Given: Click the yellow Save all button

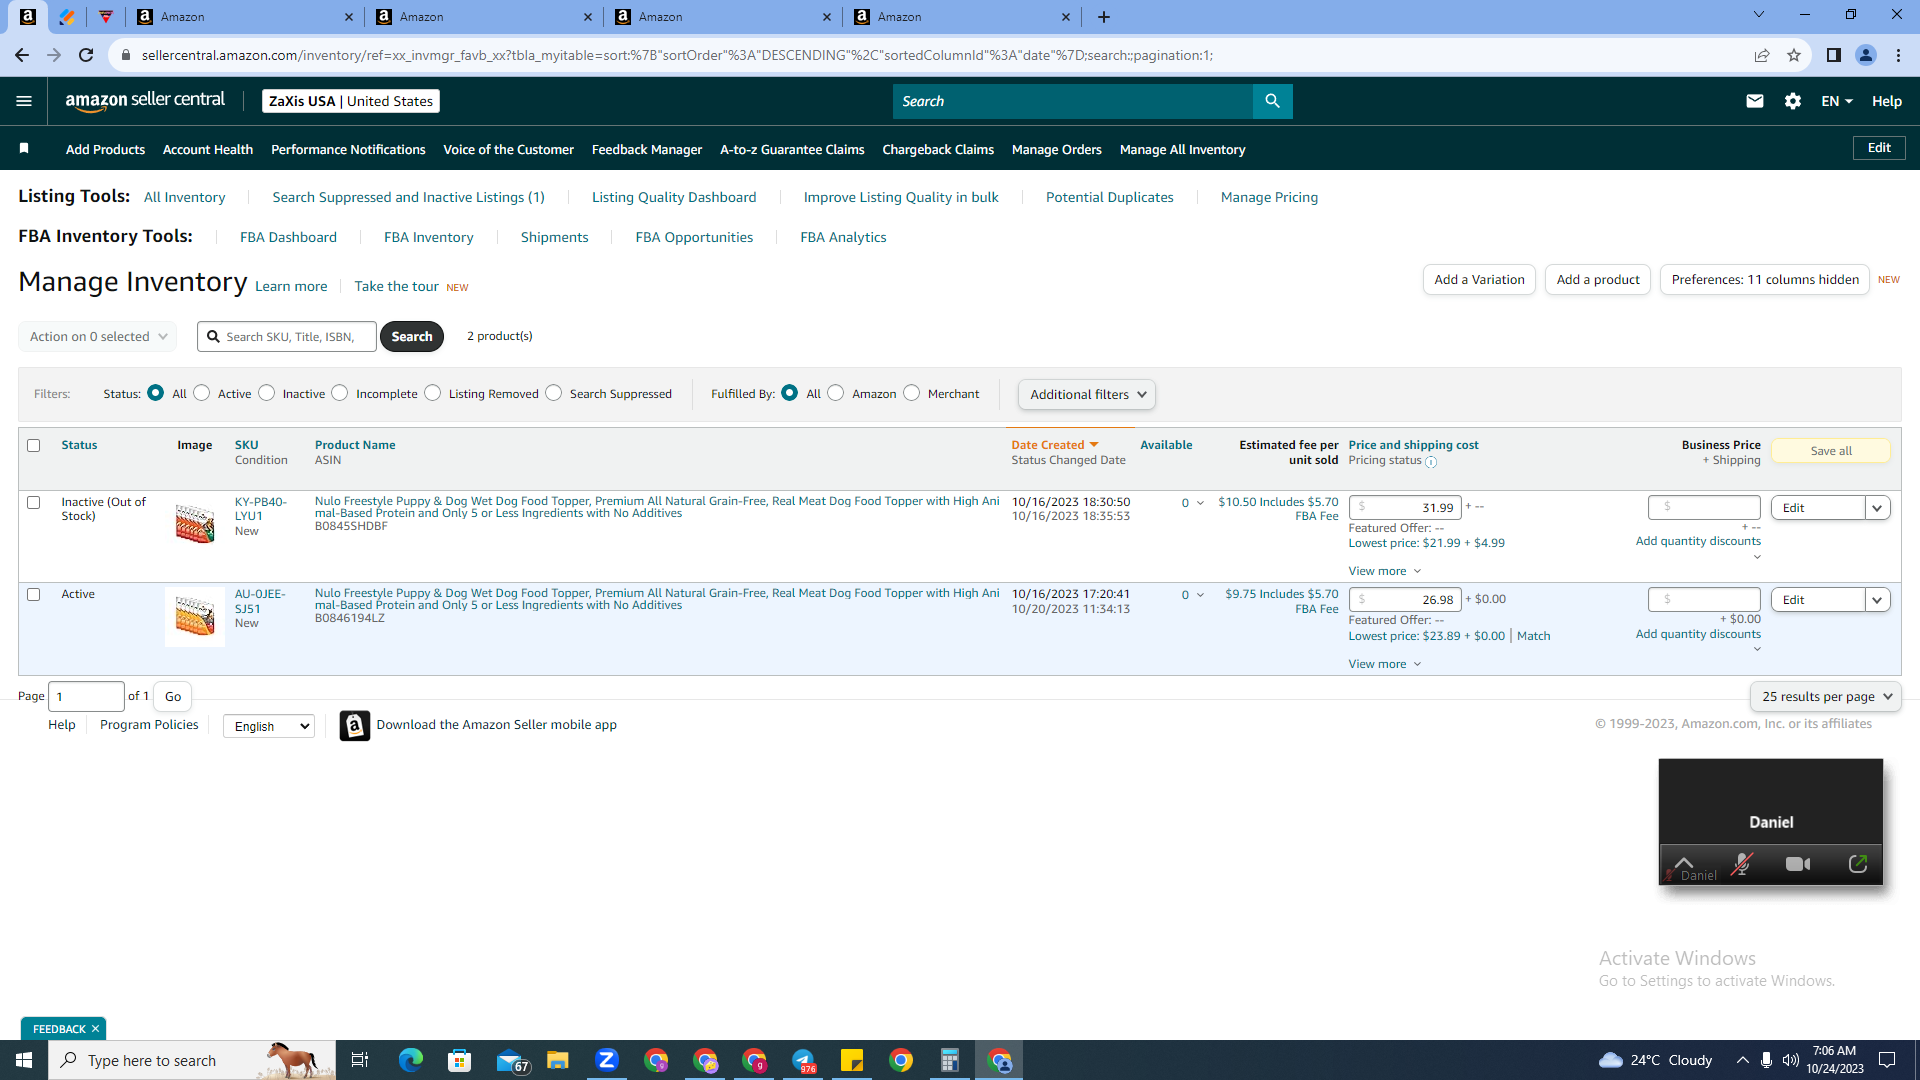Looking at the screenshot, I should pyautogui.click(x=1831, y=451).
